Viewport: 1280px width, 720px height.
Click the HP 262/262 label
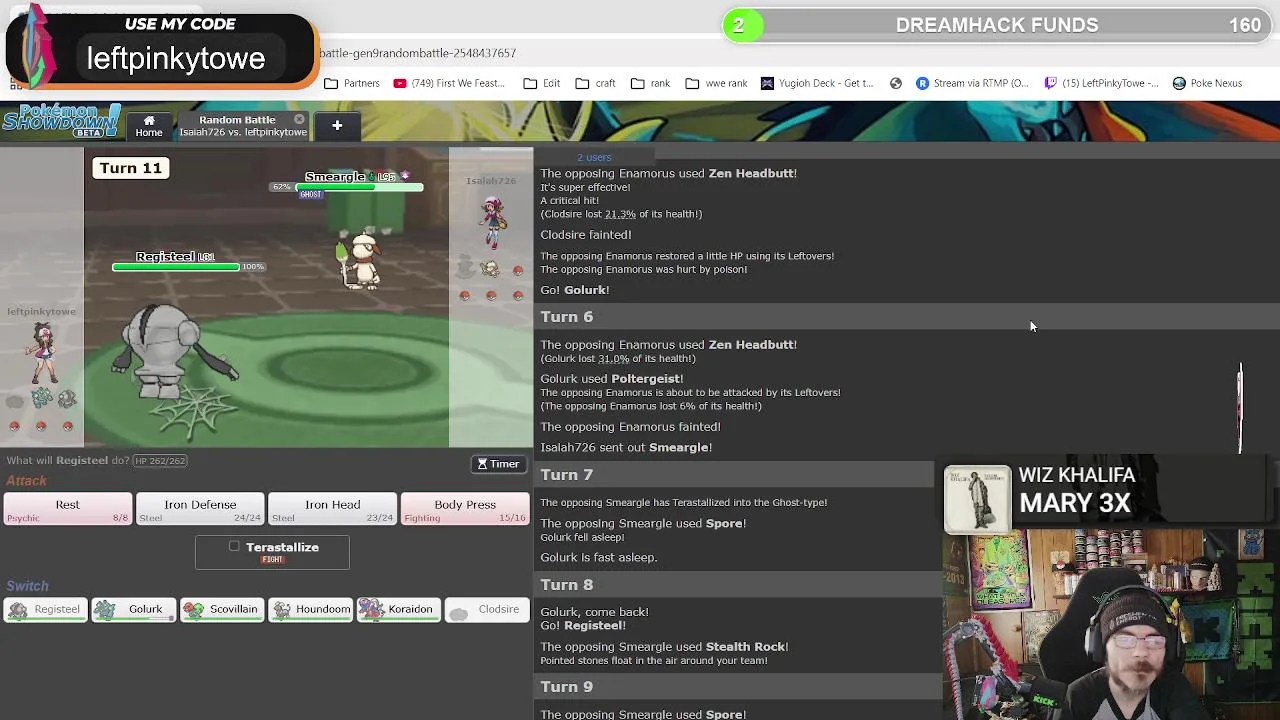tap(159, 461)
